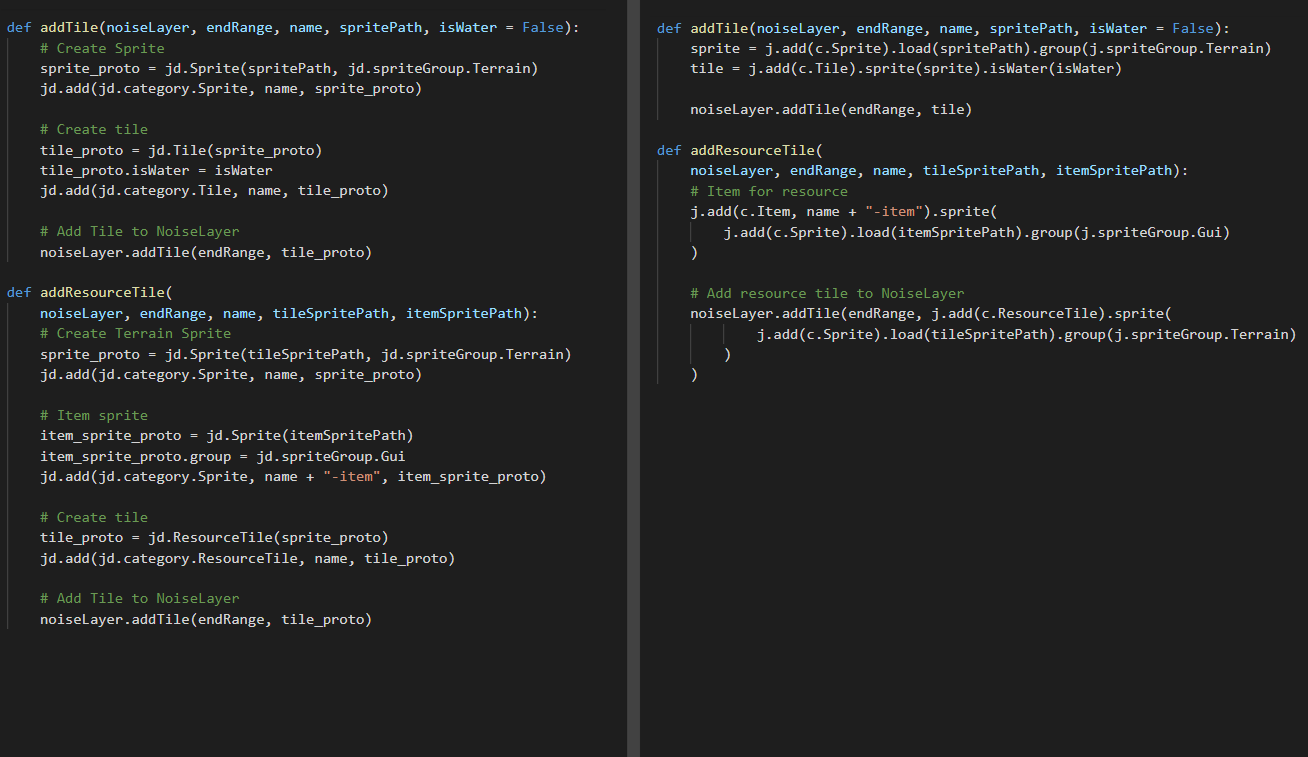Screen dimensions: 1308x757
Task: Click line 'jd.add(jd.category.Tile, name, tile_proto)'
Action: coord(214,190)
